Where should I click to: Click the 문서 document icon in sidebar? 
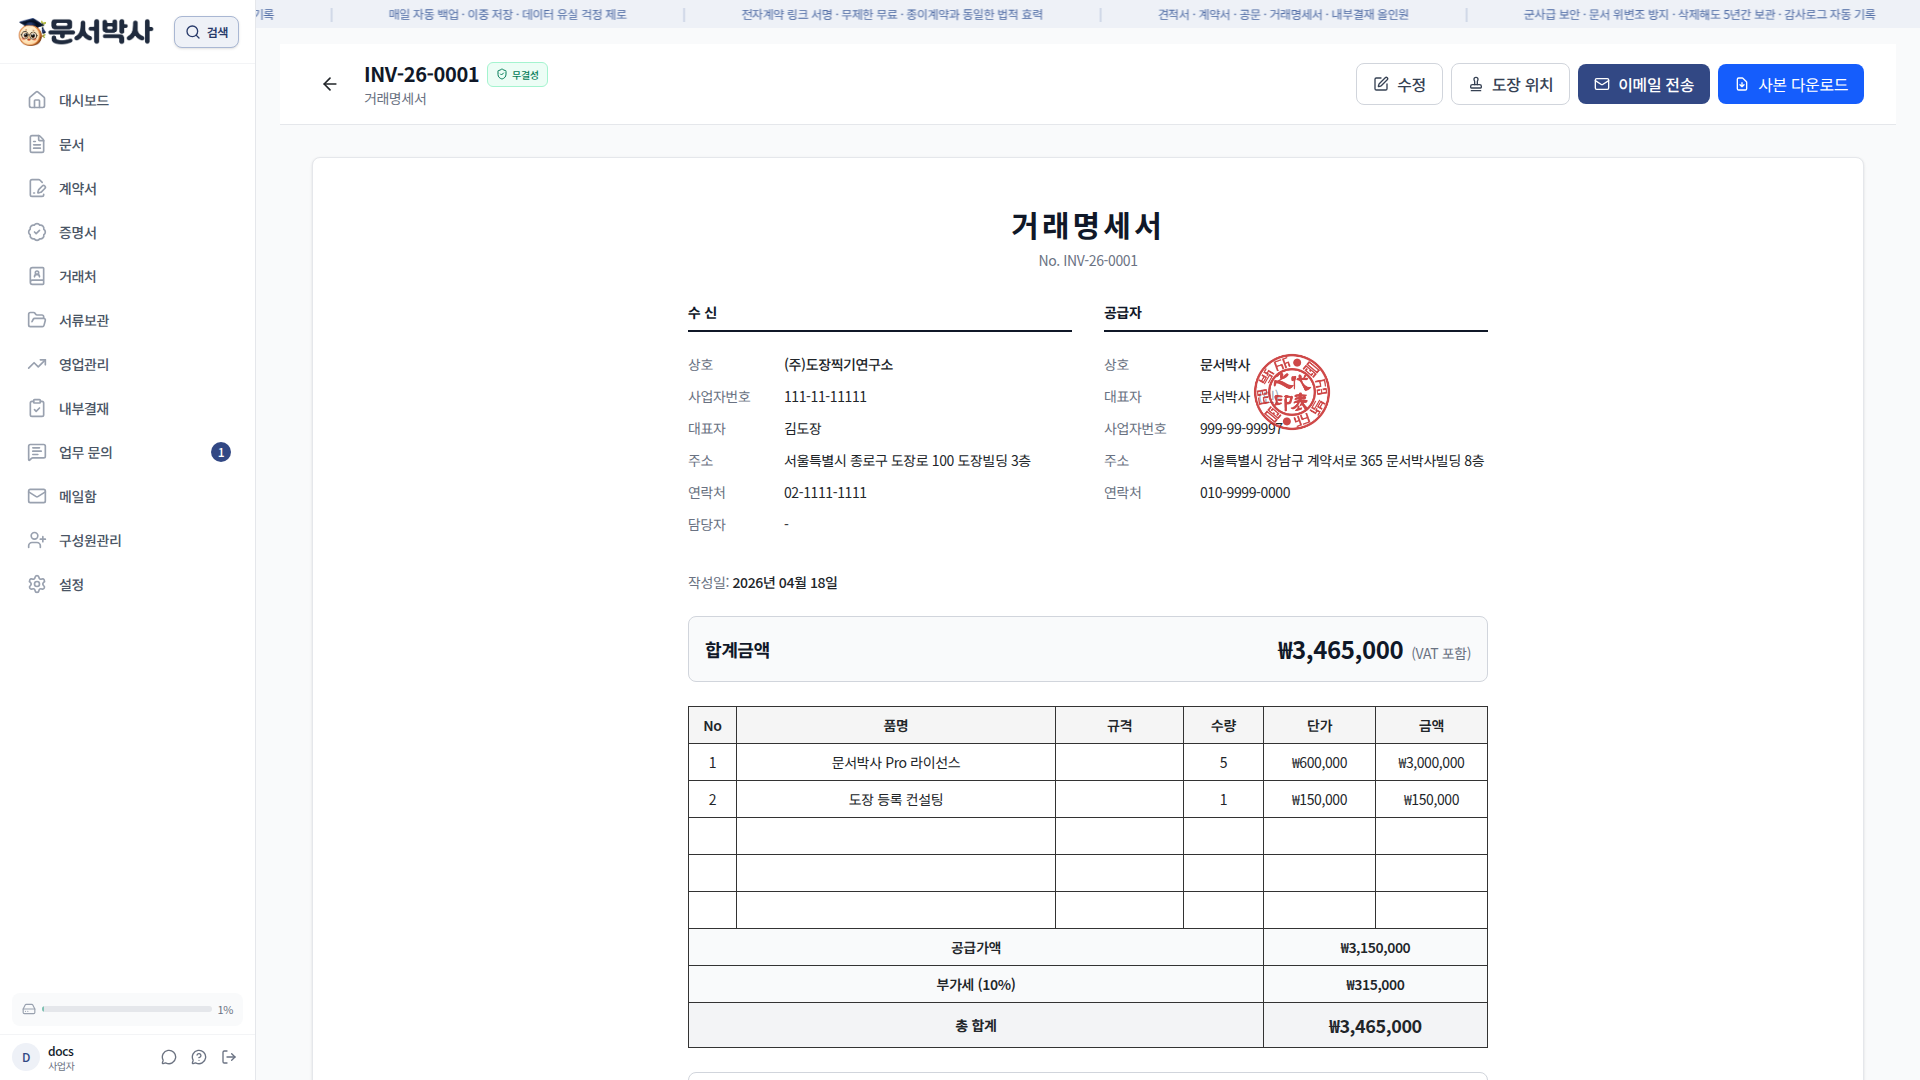[x=37, y=144]
